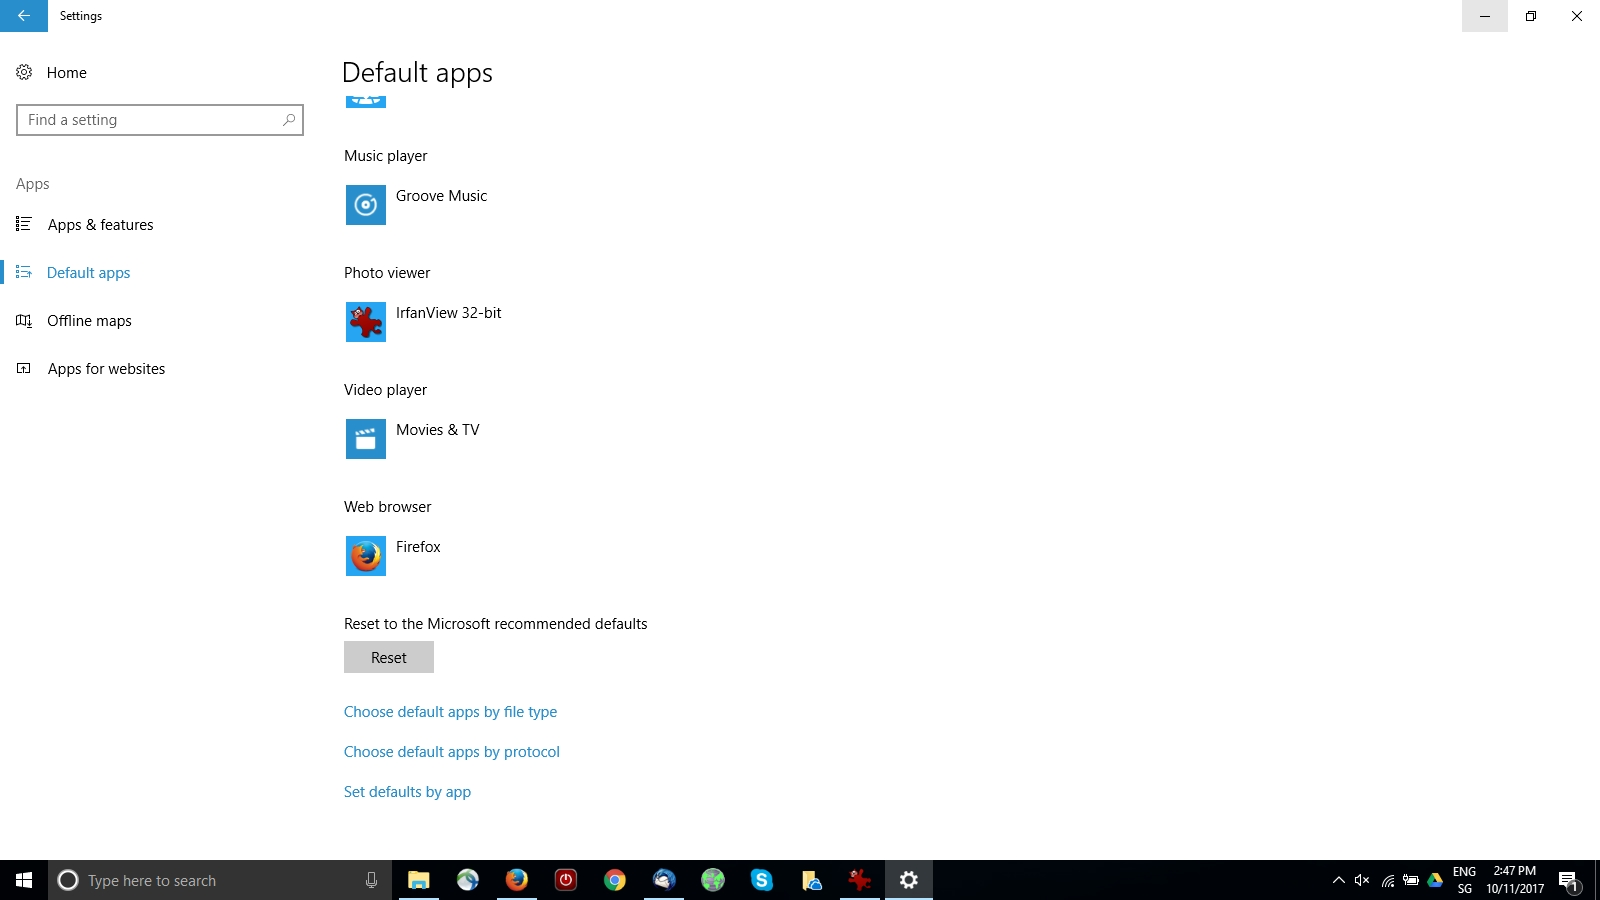Viewport: 1600px width, 900px height.
Task: Change the Firefox default web browser
Action: [x=393, y=556]
